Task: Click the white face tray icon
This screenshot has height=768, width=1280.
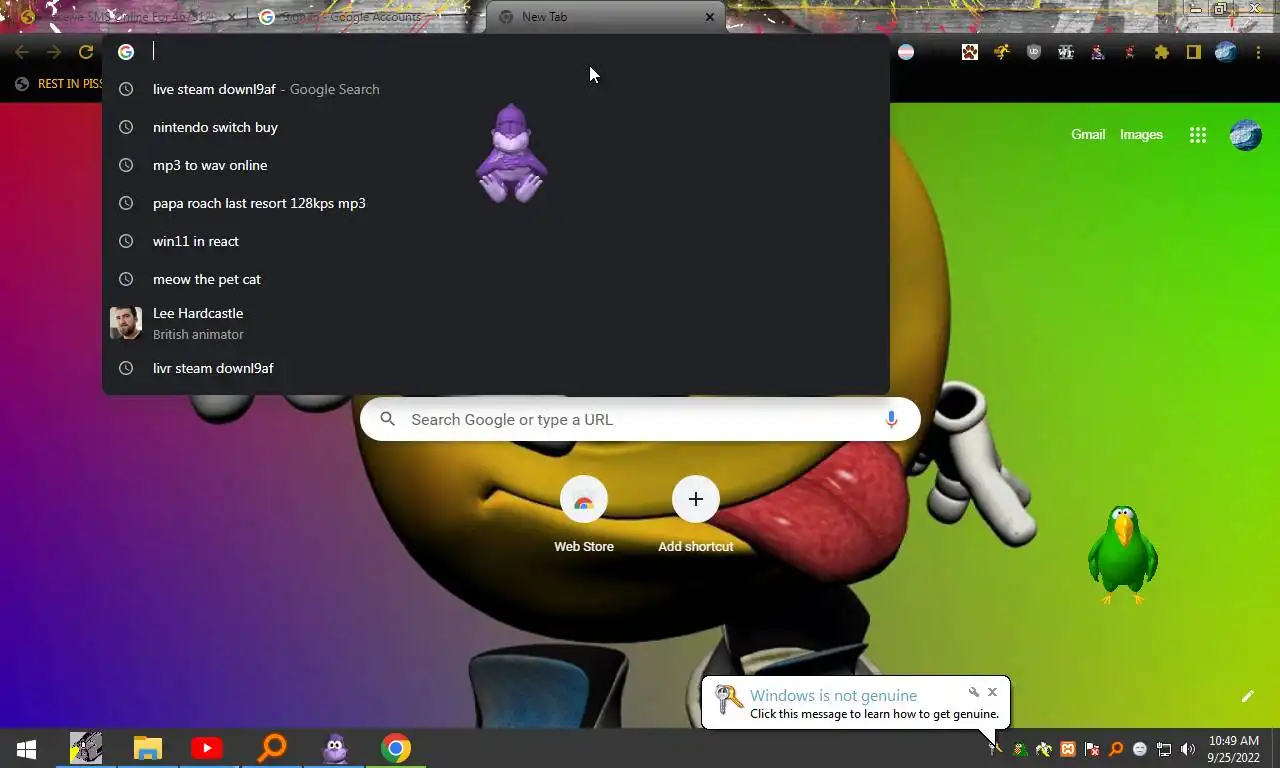Action: click(1140, 749)
